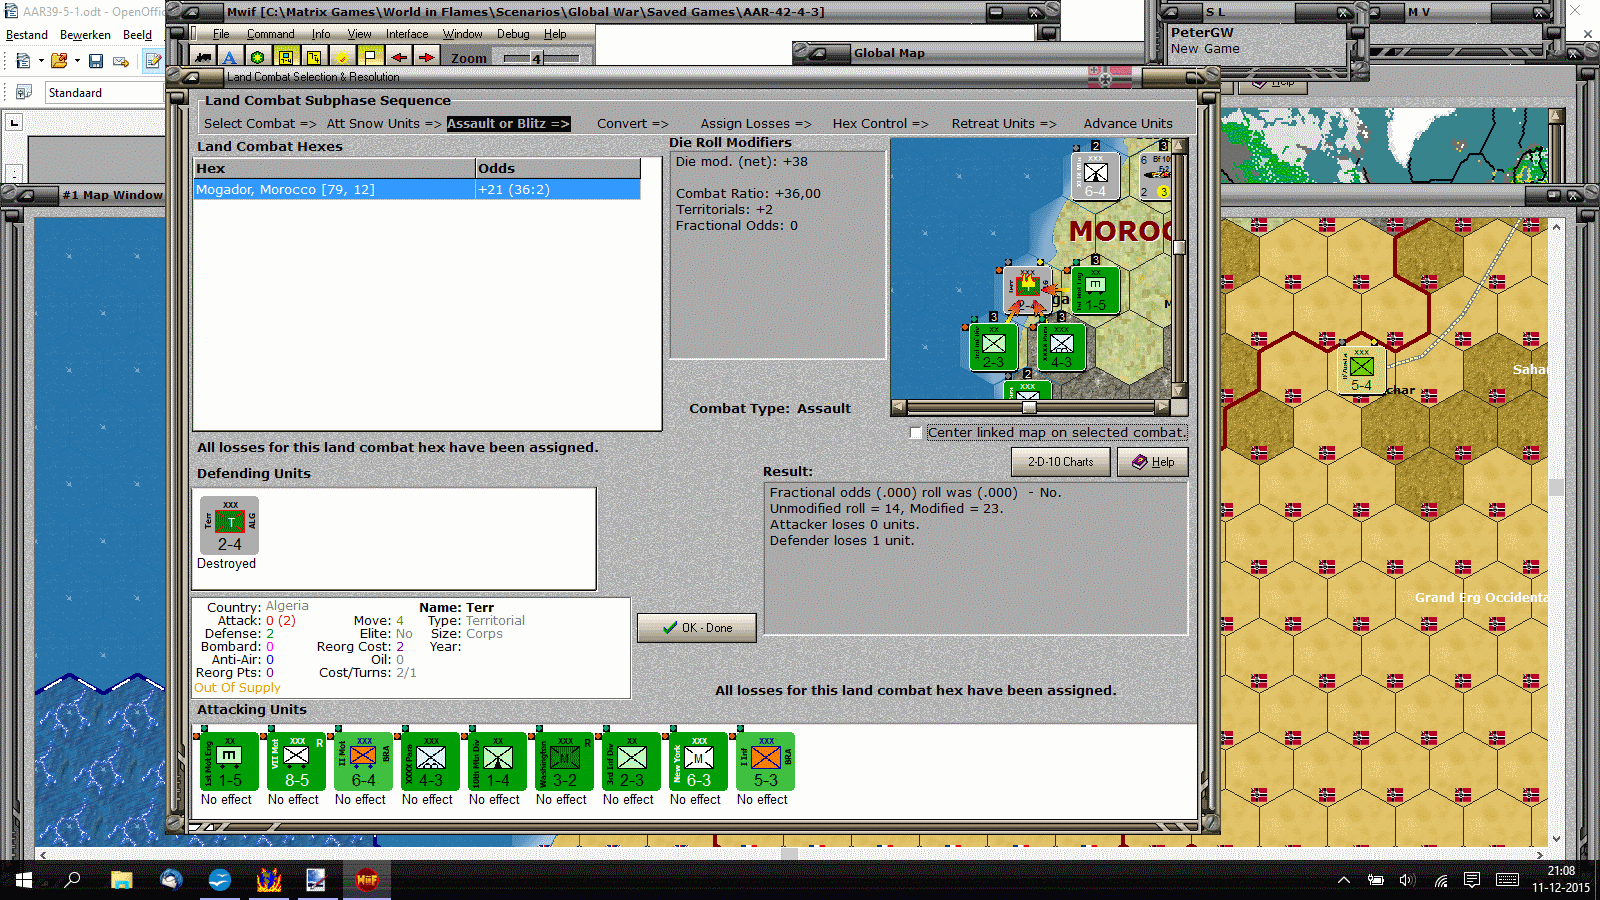
Task: Click the mini-map vertical scrollbar thumb
Action: pyautogui.click(x=1180, y=247)
